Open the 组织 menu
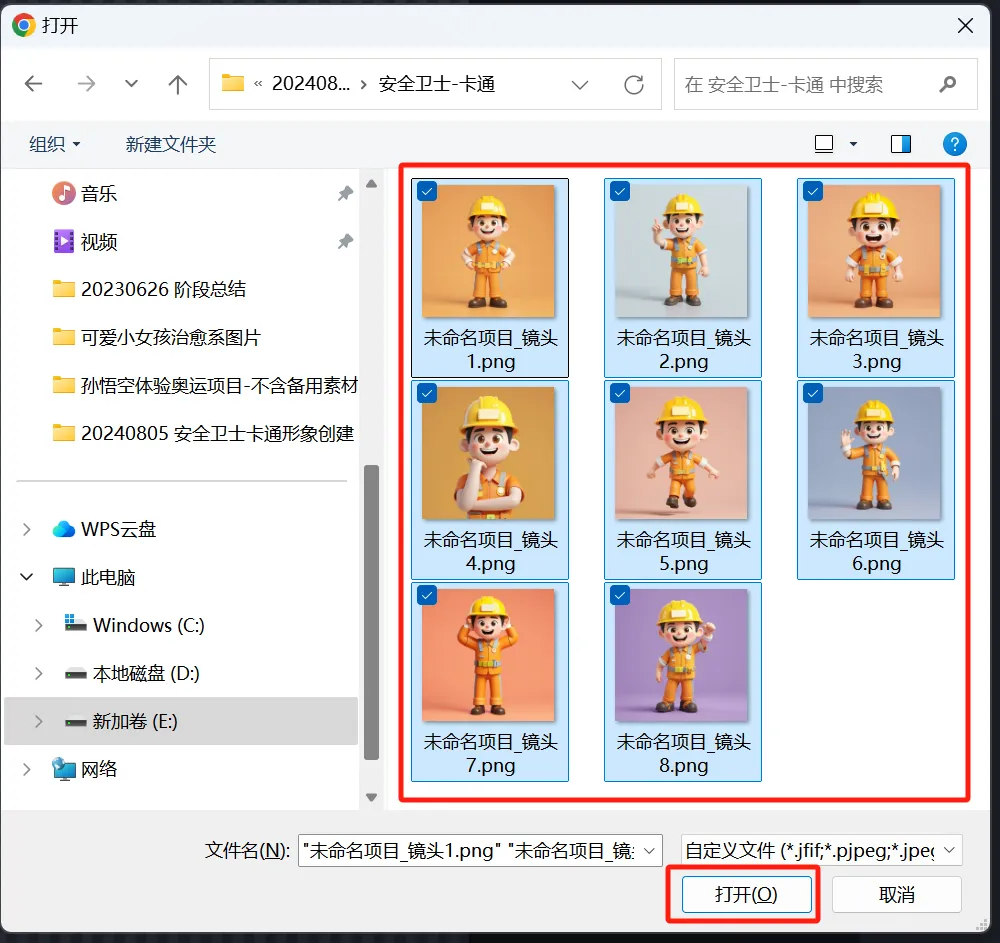Screen dimensions: 1000x943 (x=54, y=144)
